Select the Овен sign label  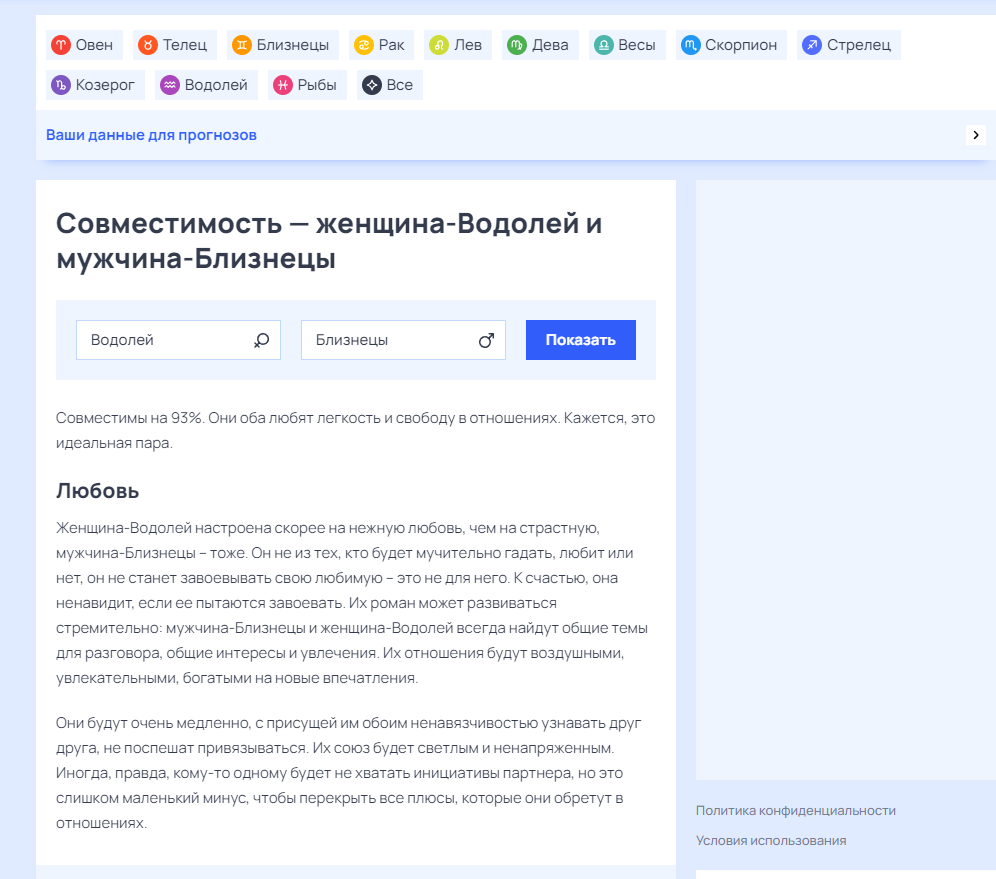point(94,45)
